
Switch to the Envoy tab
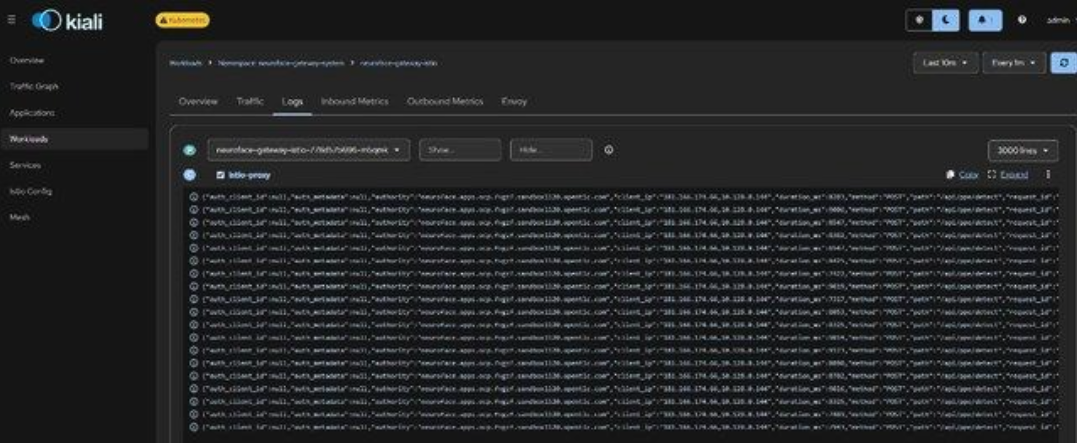click(514, 101)
